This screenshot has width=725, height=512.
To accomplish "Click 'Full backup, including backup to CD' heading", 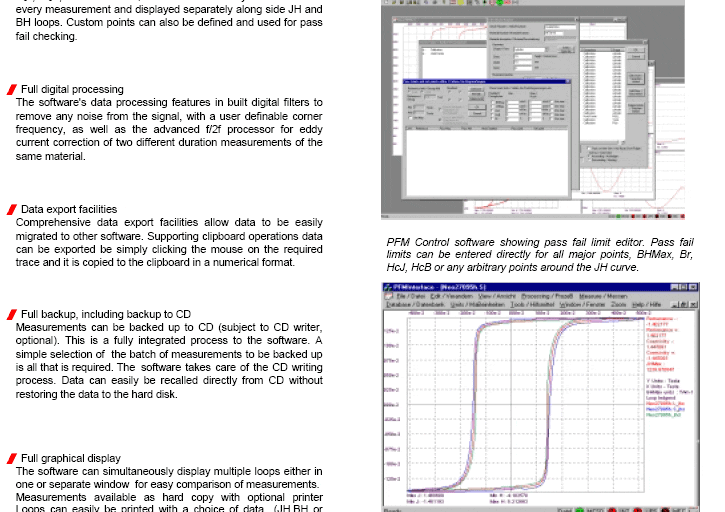I will [x=106, y=314].
